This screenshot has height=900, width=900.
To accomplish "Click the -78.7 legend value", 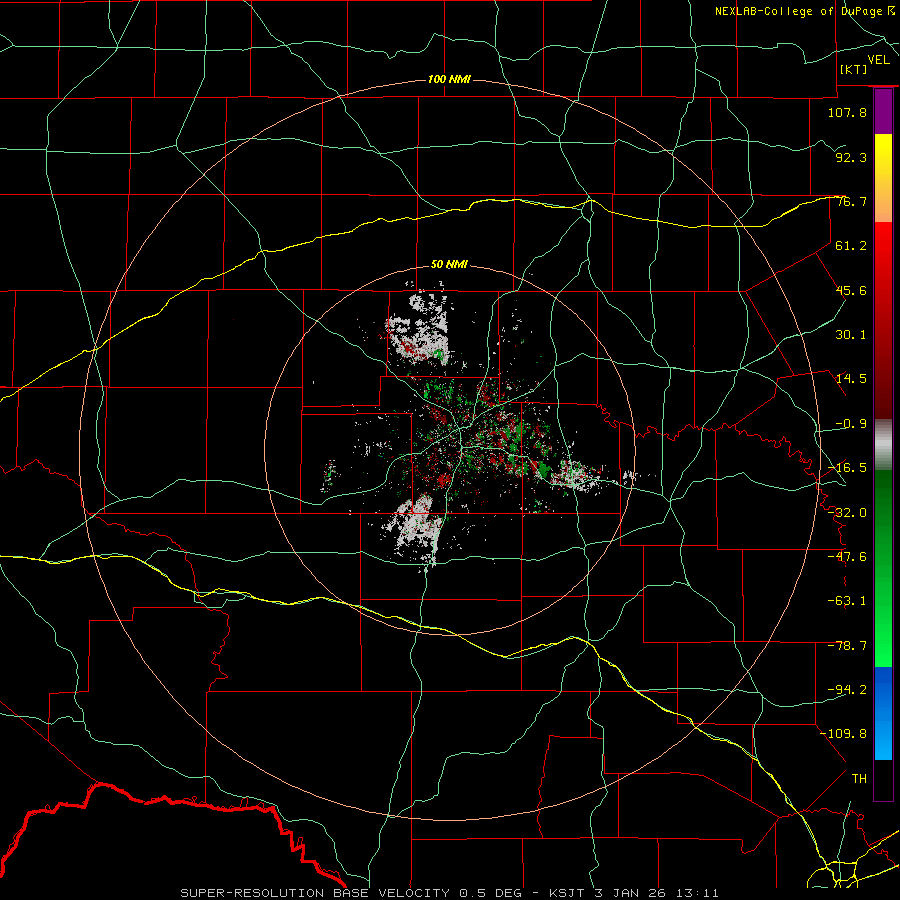I will pos(847,646).
